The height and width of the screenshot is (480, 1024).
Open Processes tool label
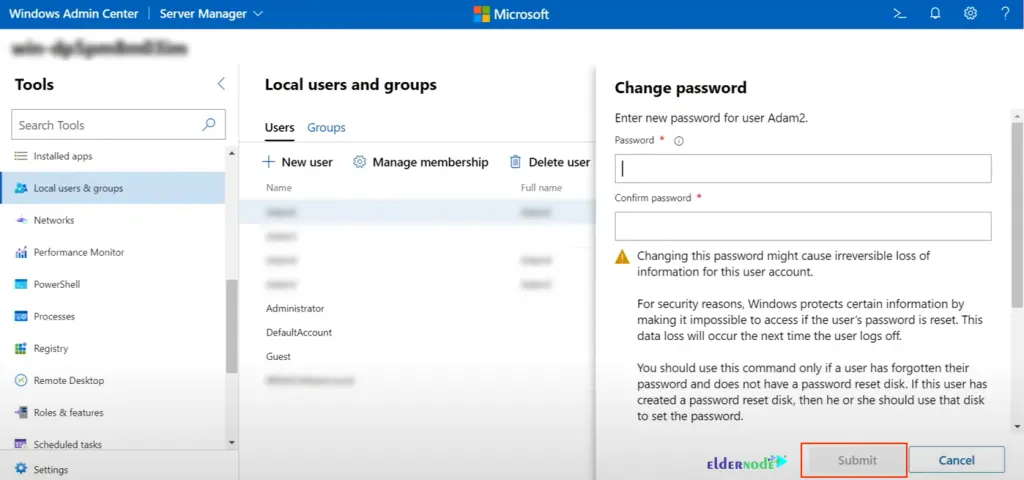click(54, 316)
